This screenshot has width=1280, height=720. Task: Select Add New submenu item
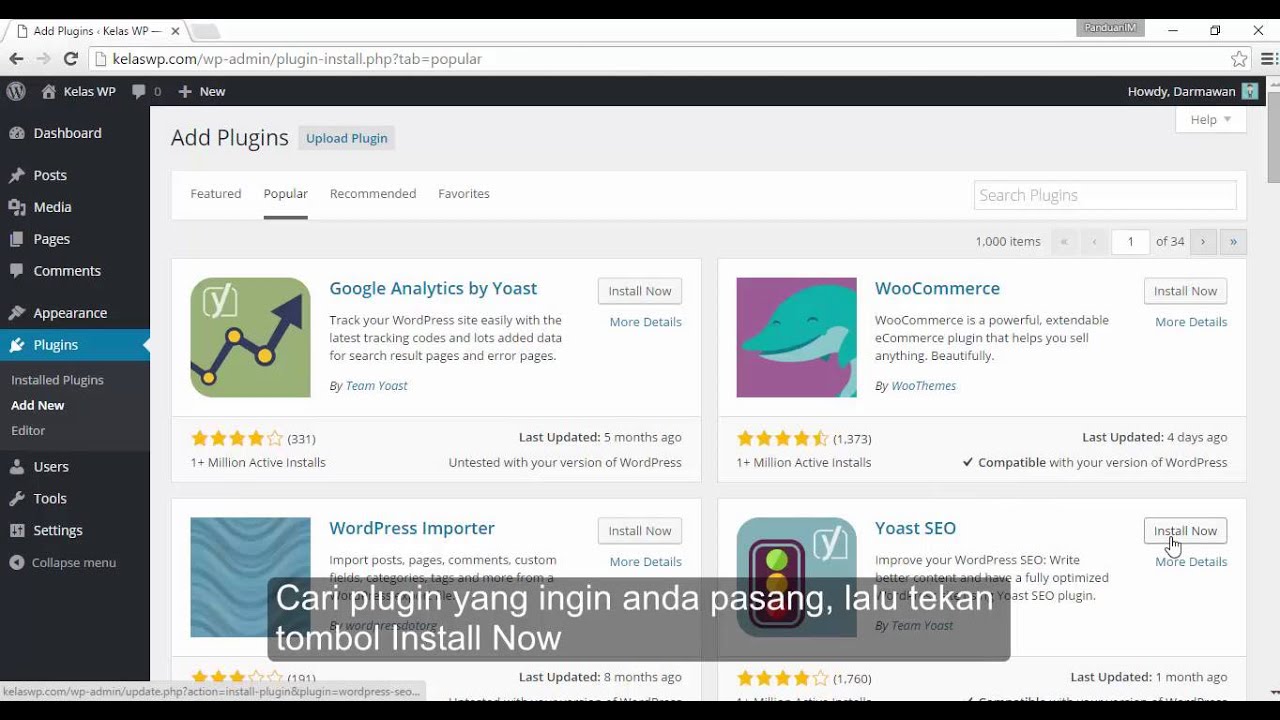click(x=38, y=405)
